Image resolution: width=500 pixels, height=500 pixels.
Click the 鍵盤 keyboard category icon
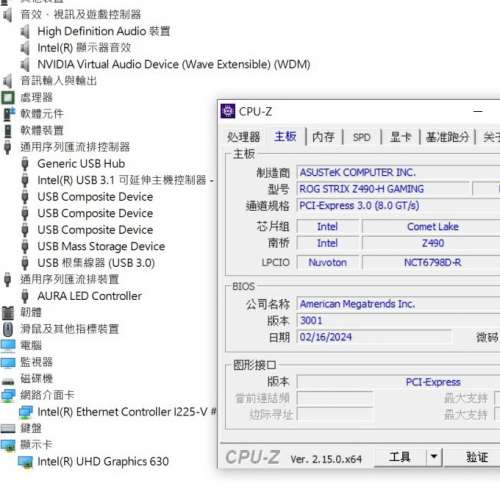(x=8, y=429)
